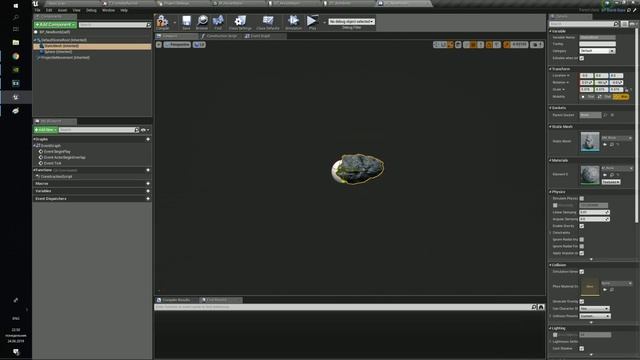Click the Textures button under material

(x=611, y=182)
